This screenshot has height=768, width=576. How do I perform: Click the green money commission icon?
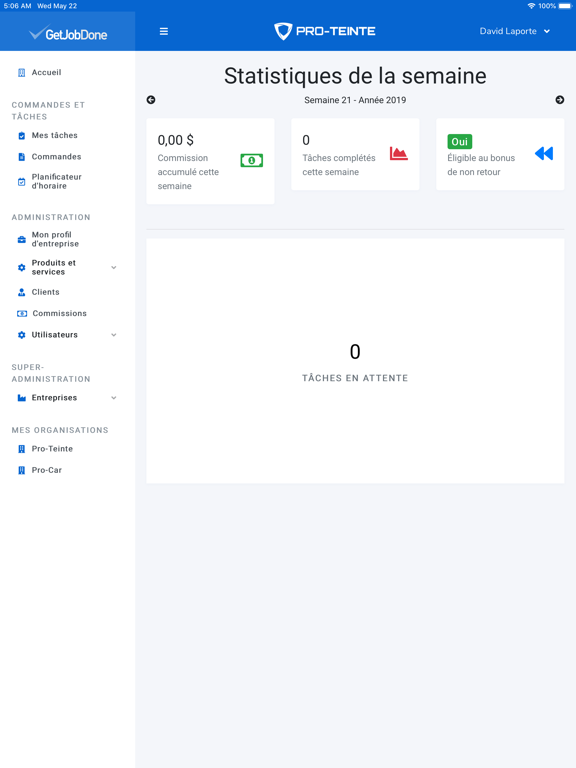252,160
